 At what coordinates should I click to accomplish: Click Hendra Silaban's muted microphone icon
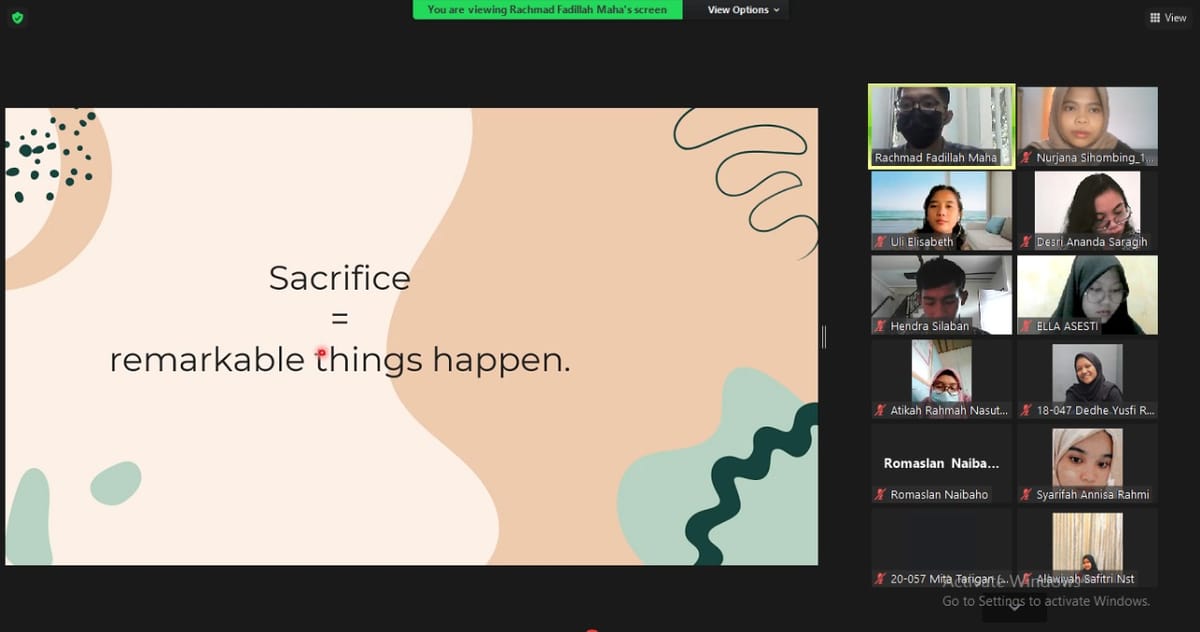tap(880, 326)
